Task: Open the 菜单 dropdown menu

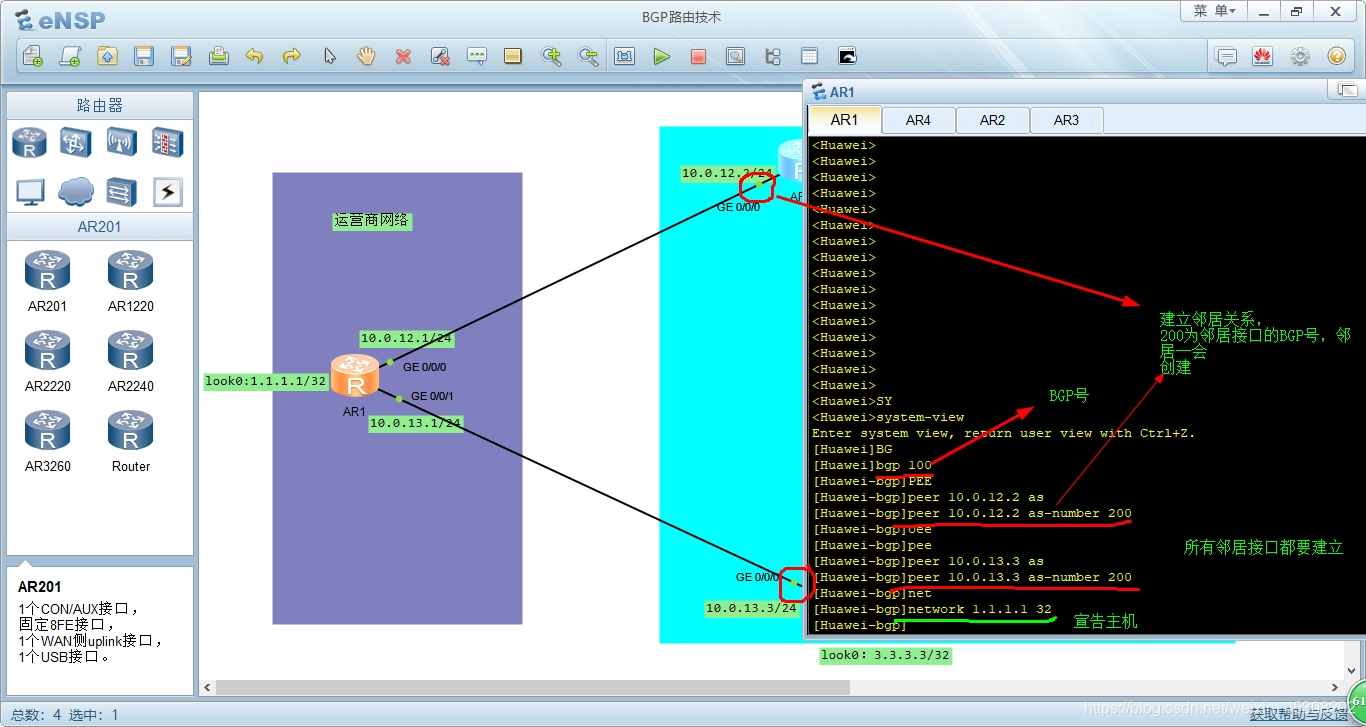Action: click(1214, 11)
